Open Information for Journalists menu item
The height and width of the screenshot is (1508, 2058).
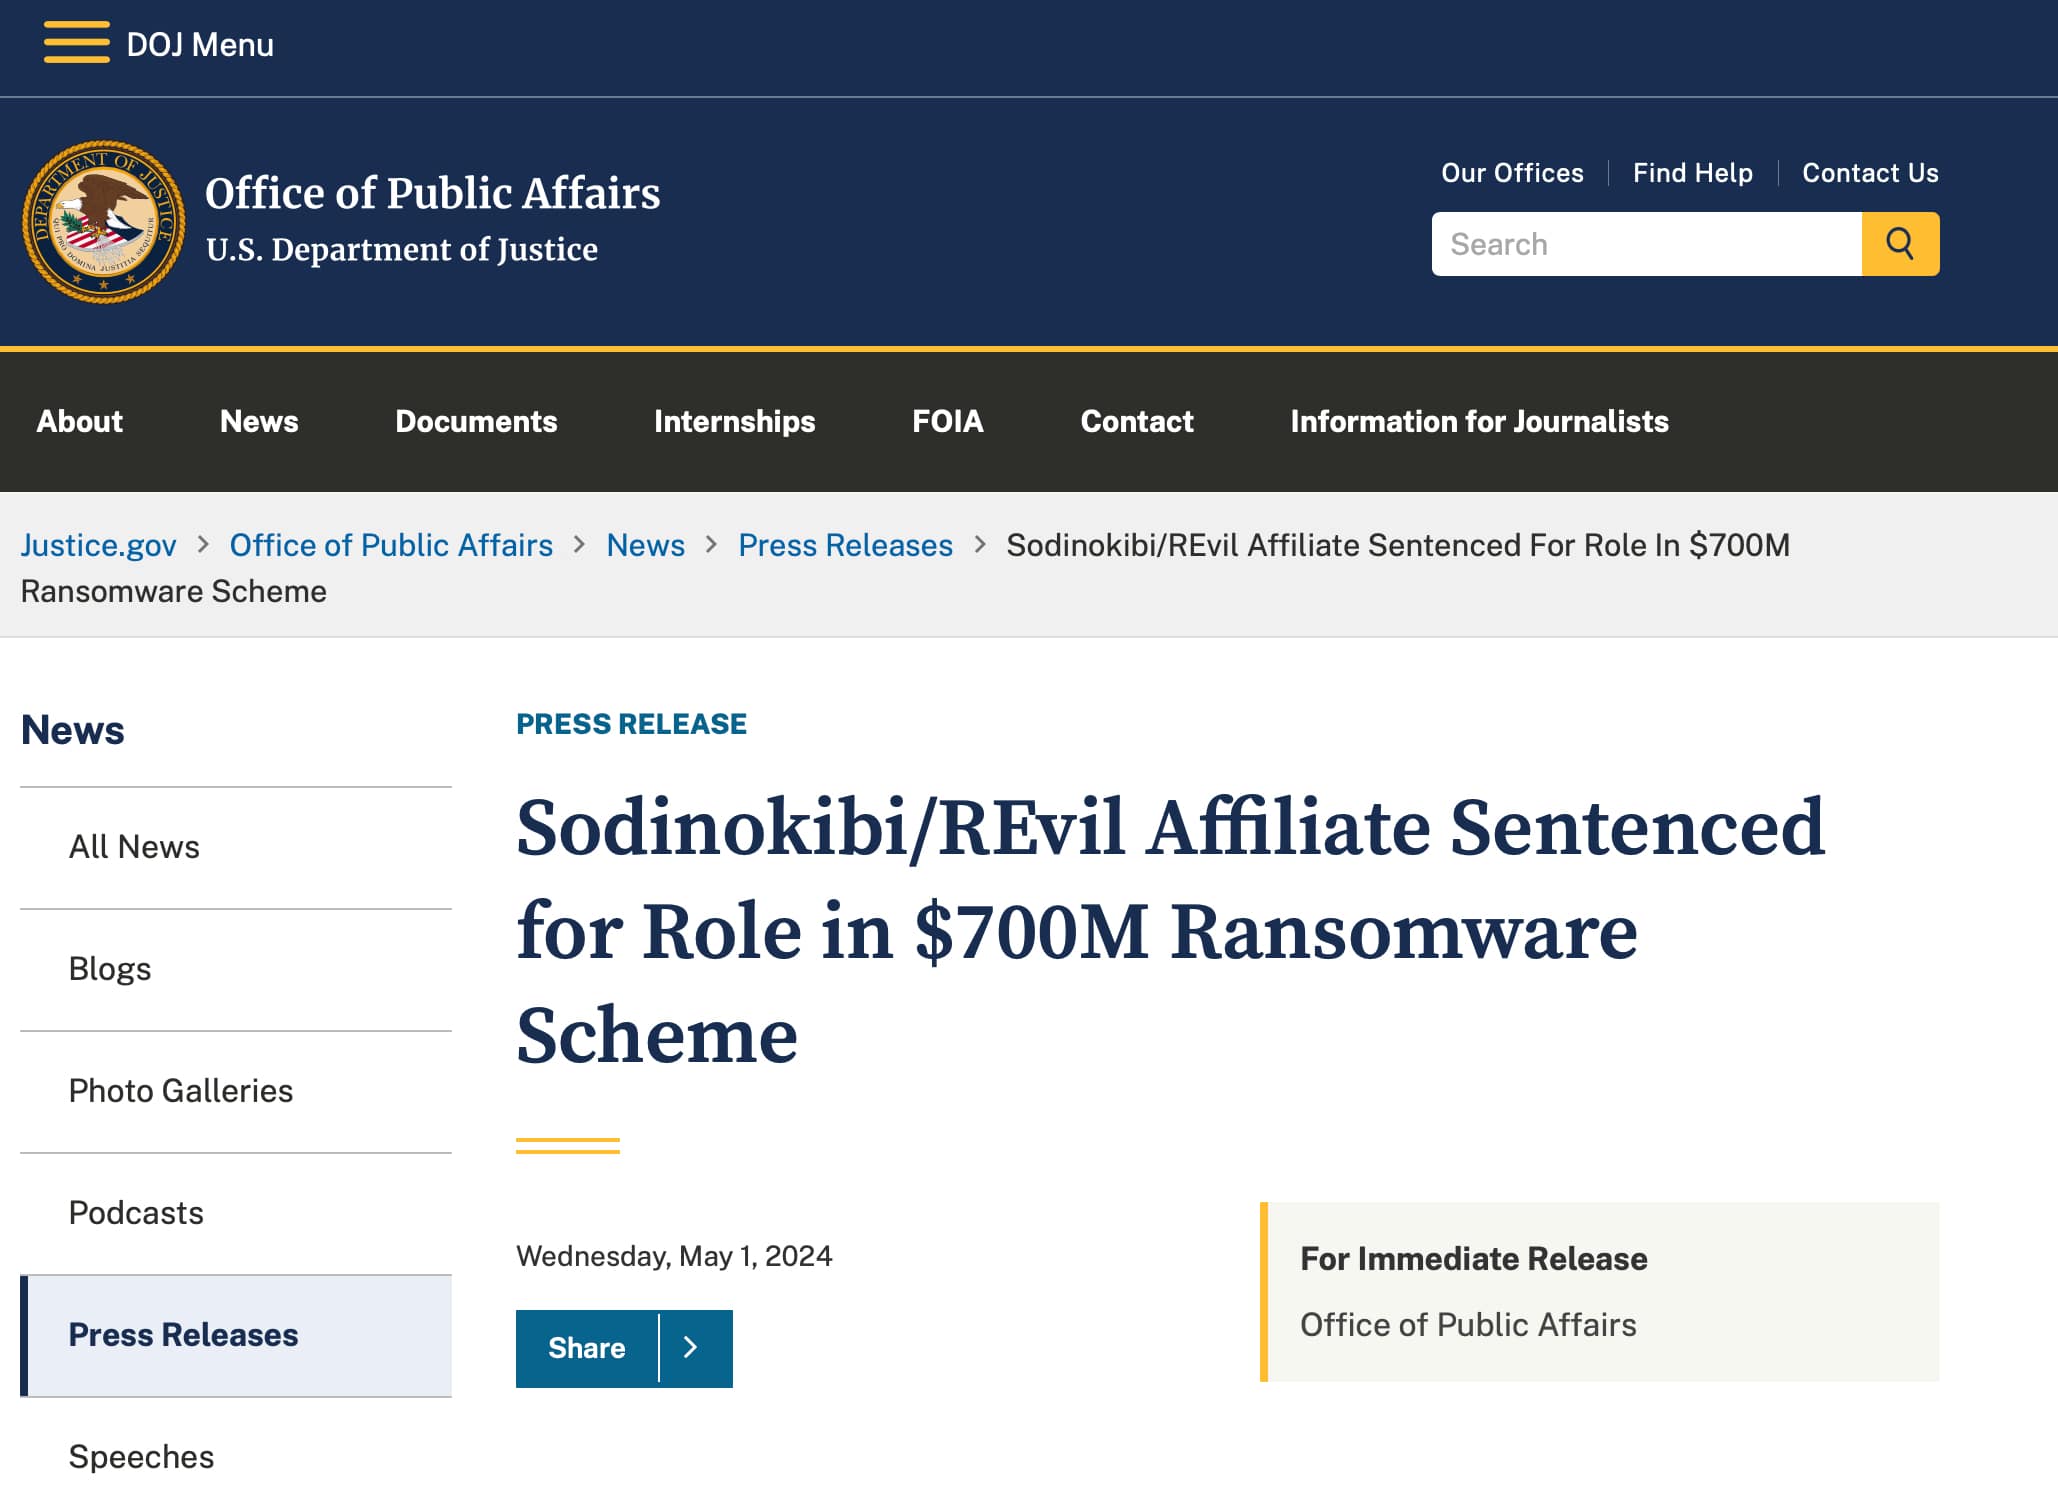point(1479,421)
